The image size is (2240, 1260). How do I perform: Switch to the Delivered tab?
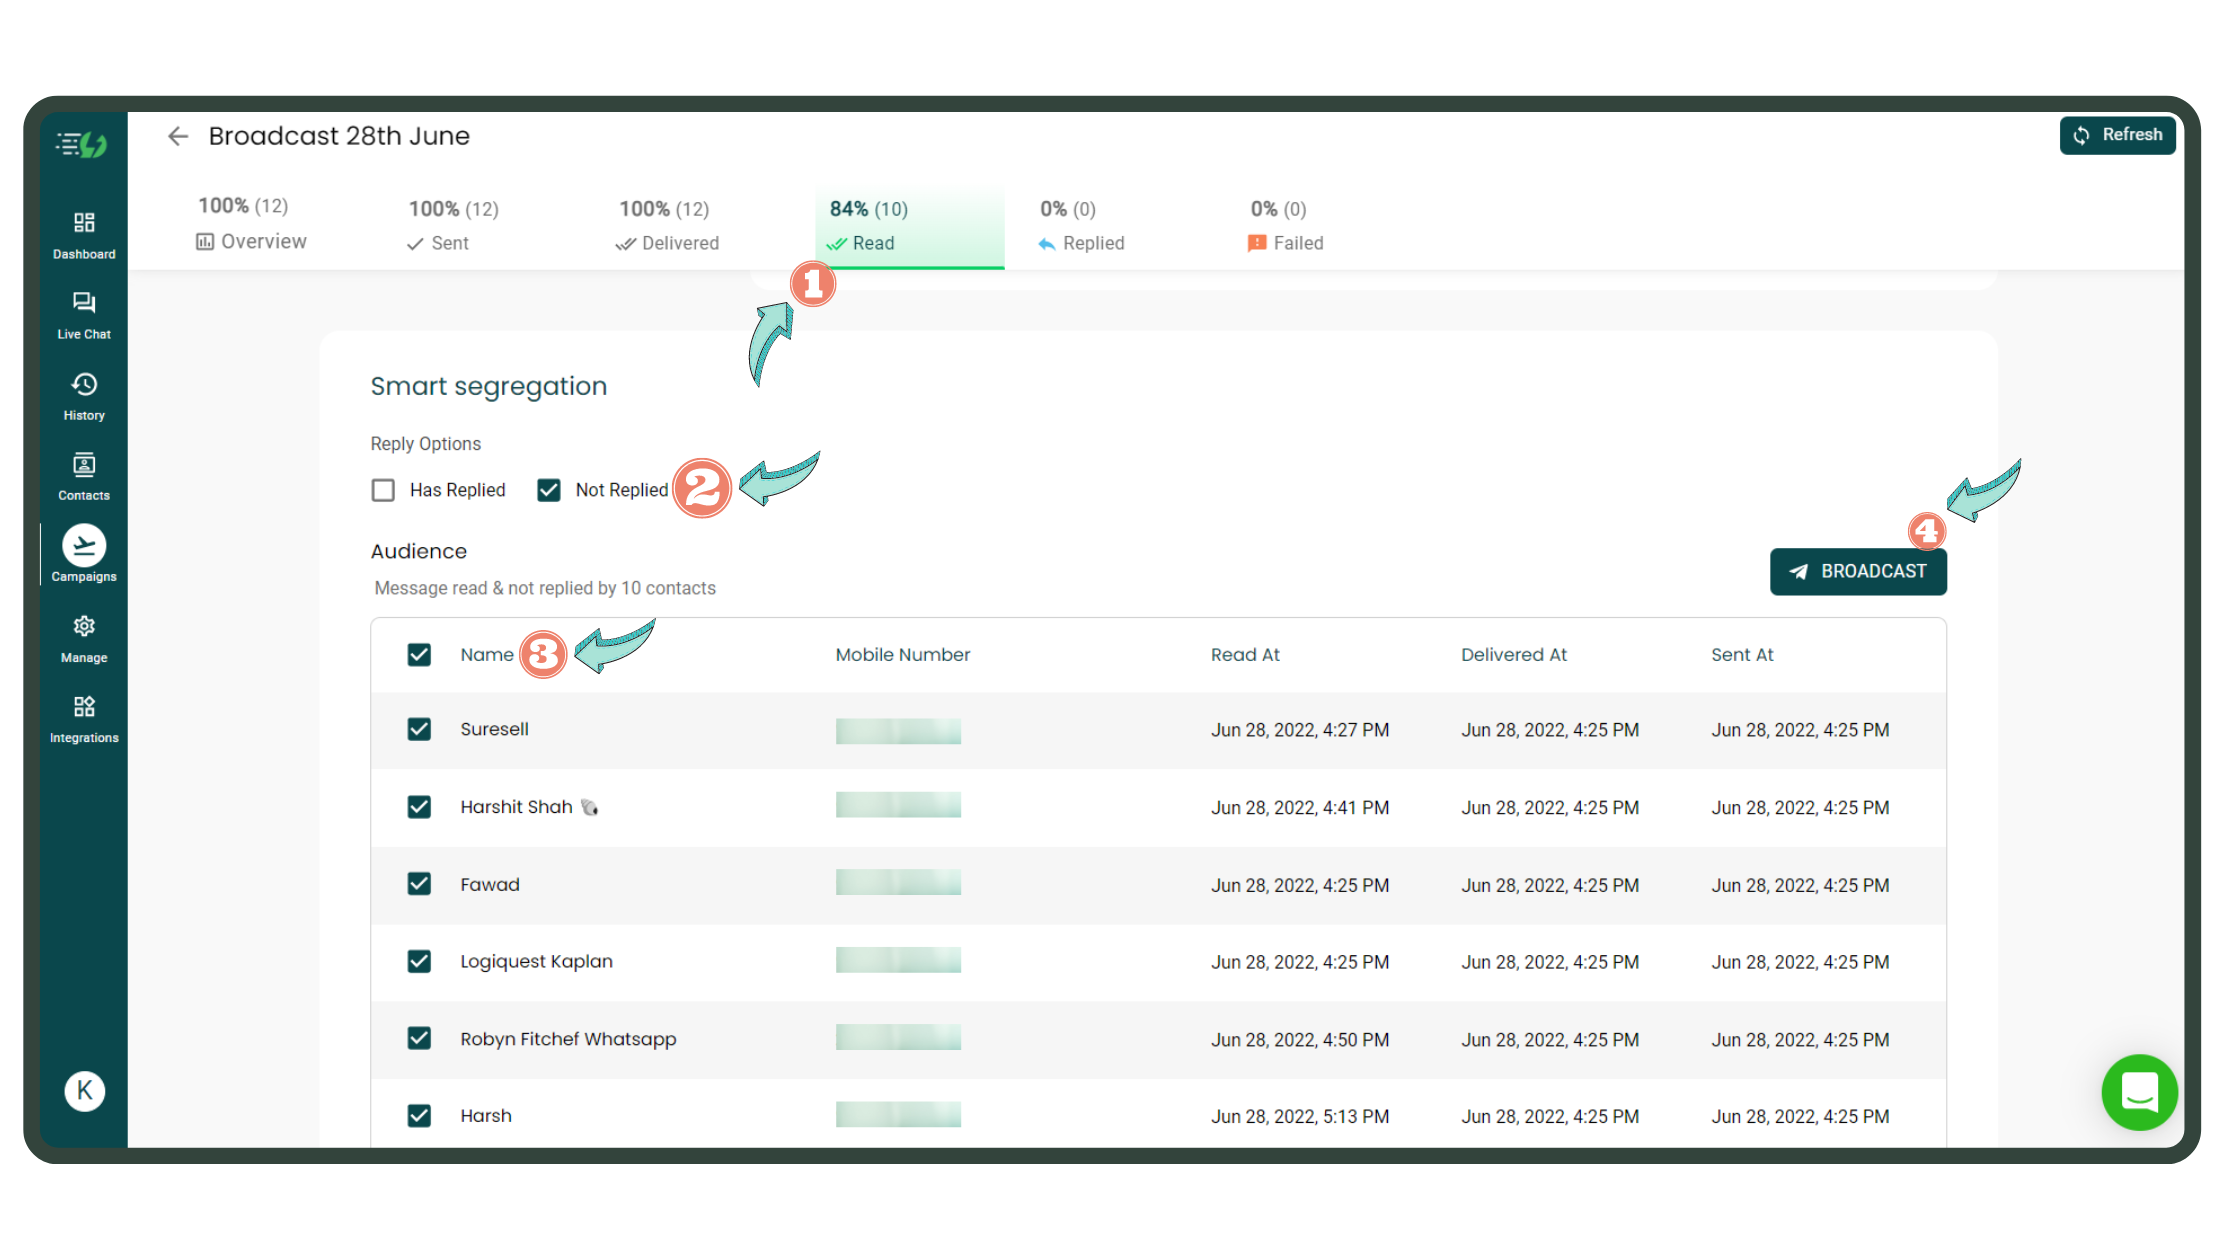668,226
